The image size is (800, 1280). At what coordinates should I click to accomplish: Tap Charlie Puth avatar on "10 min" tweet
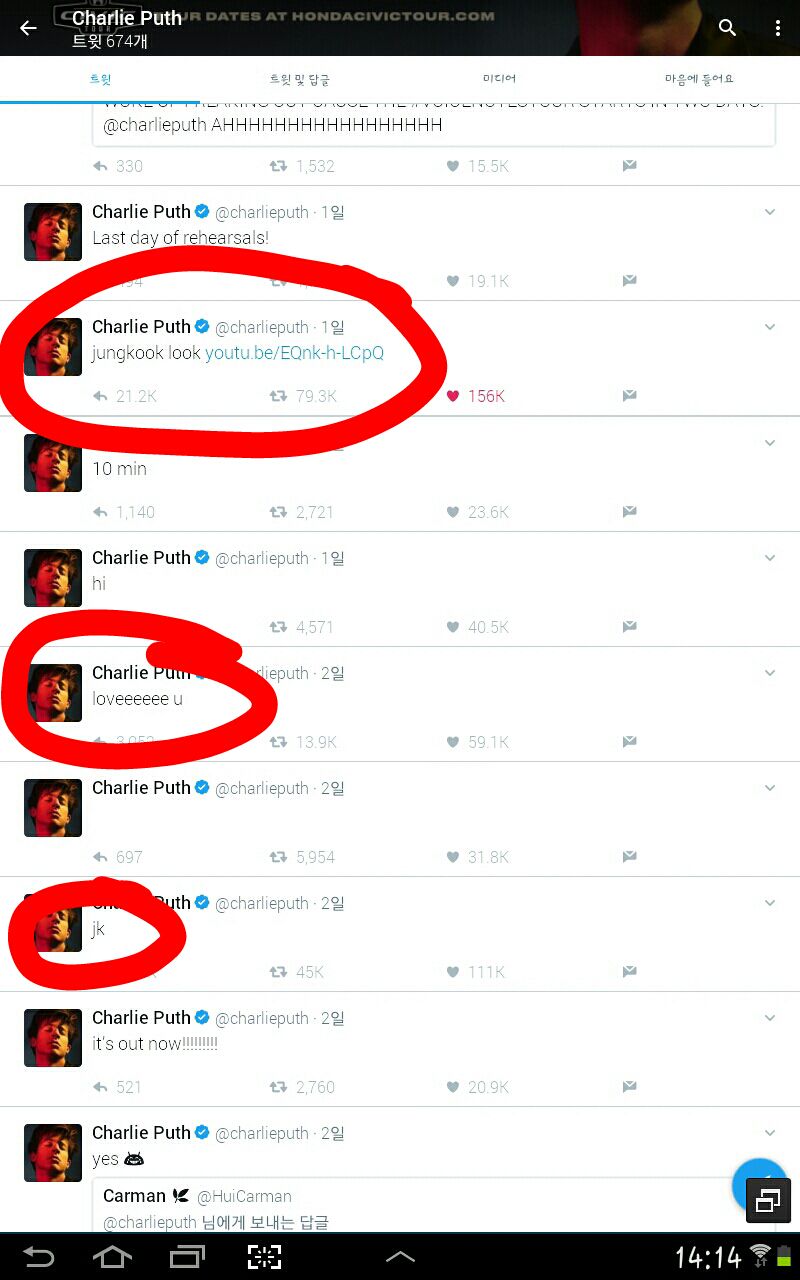point(53,463)
